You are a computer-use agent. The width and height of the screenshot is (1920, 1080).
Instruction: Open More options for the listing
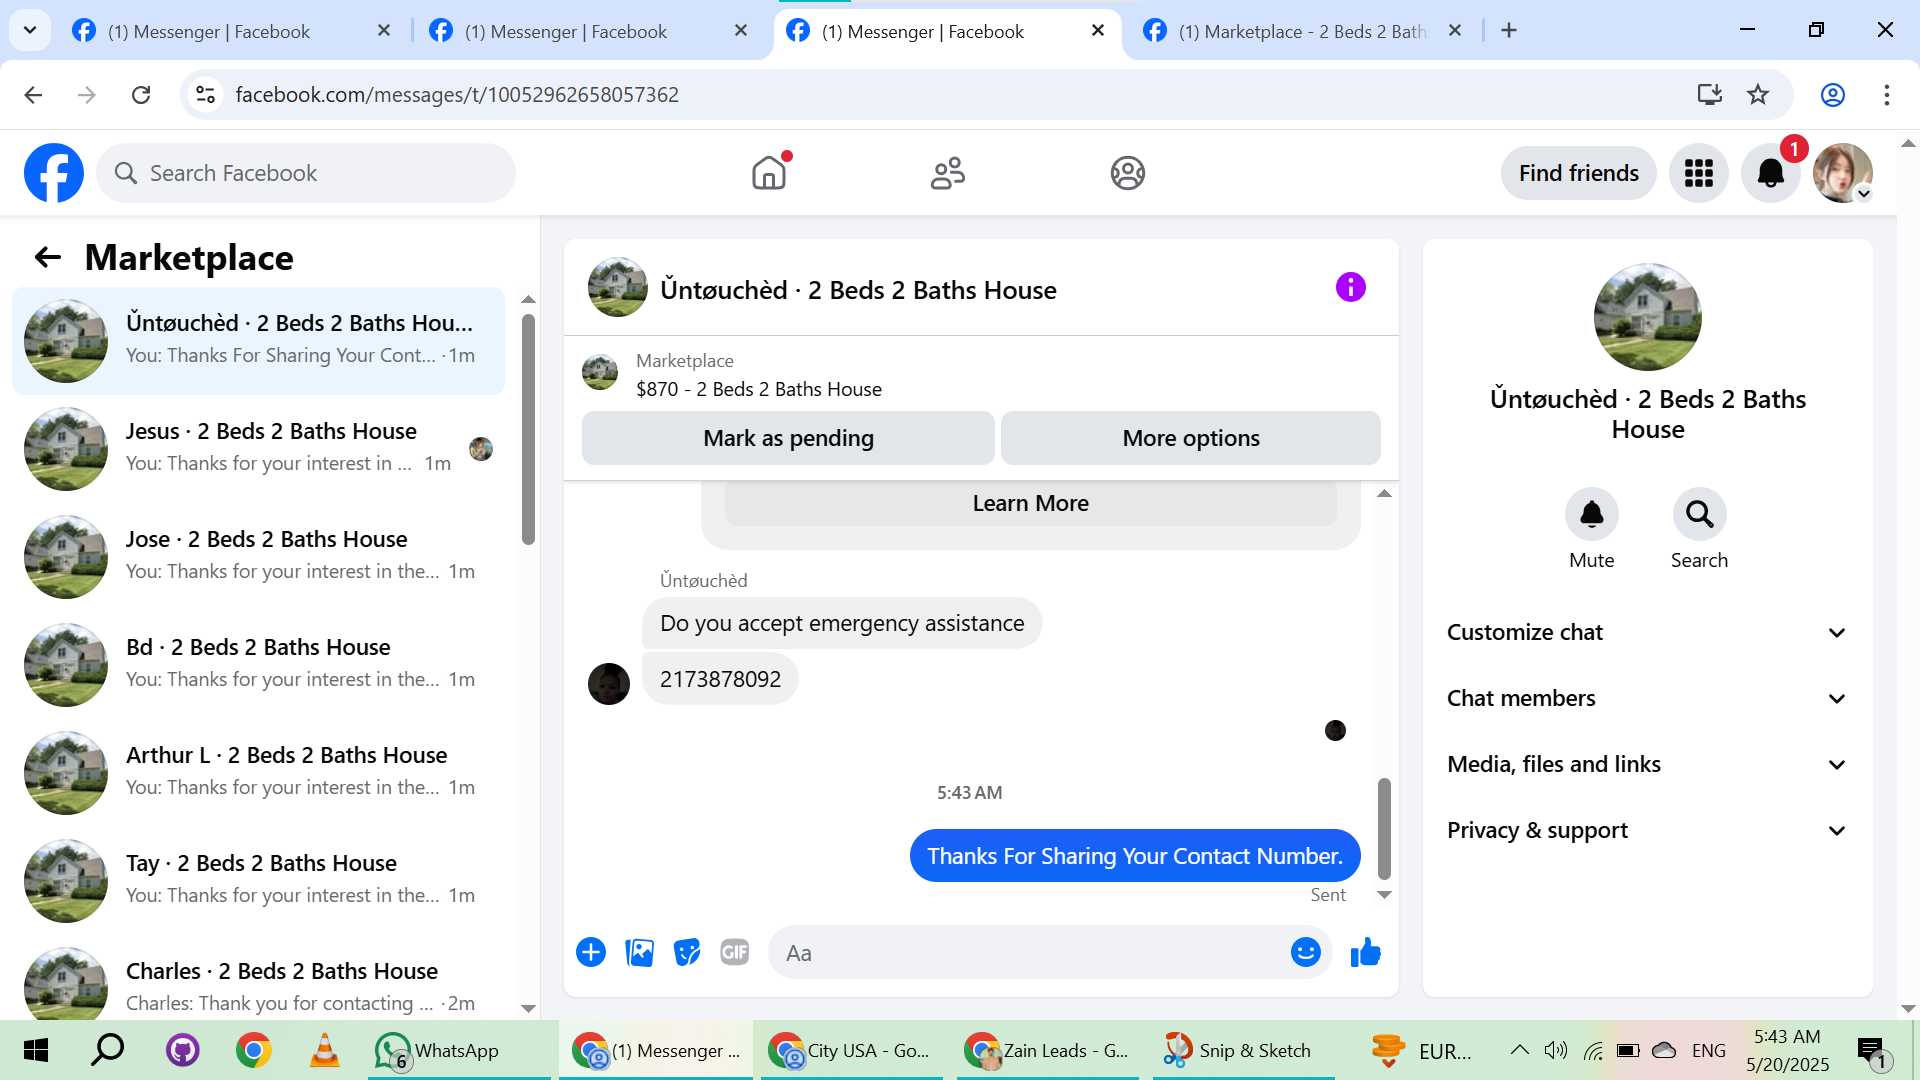tap(1190, 438)
